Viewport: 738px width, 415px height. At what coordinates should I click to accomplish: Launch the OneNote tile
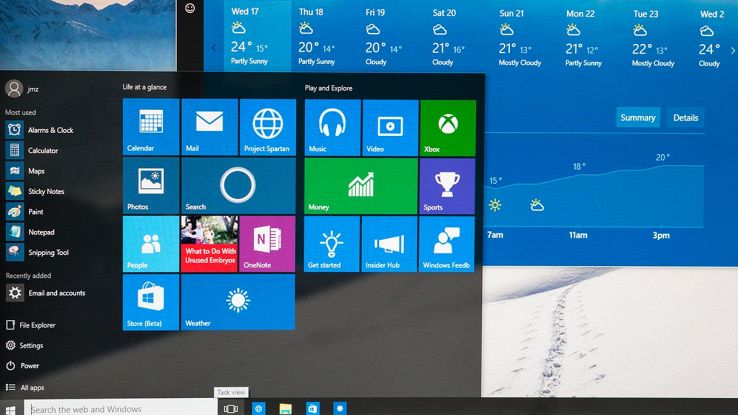point(267,244)
